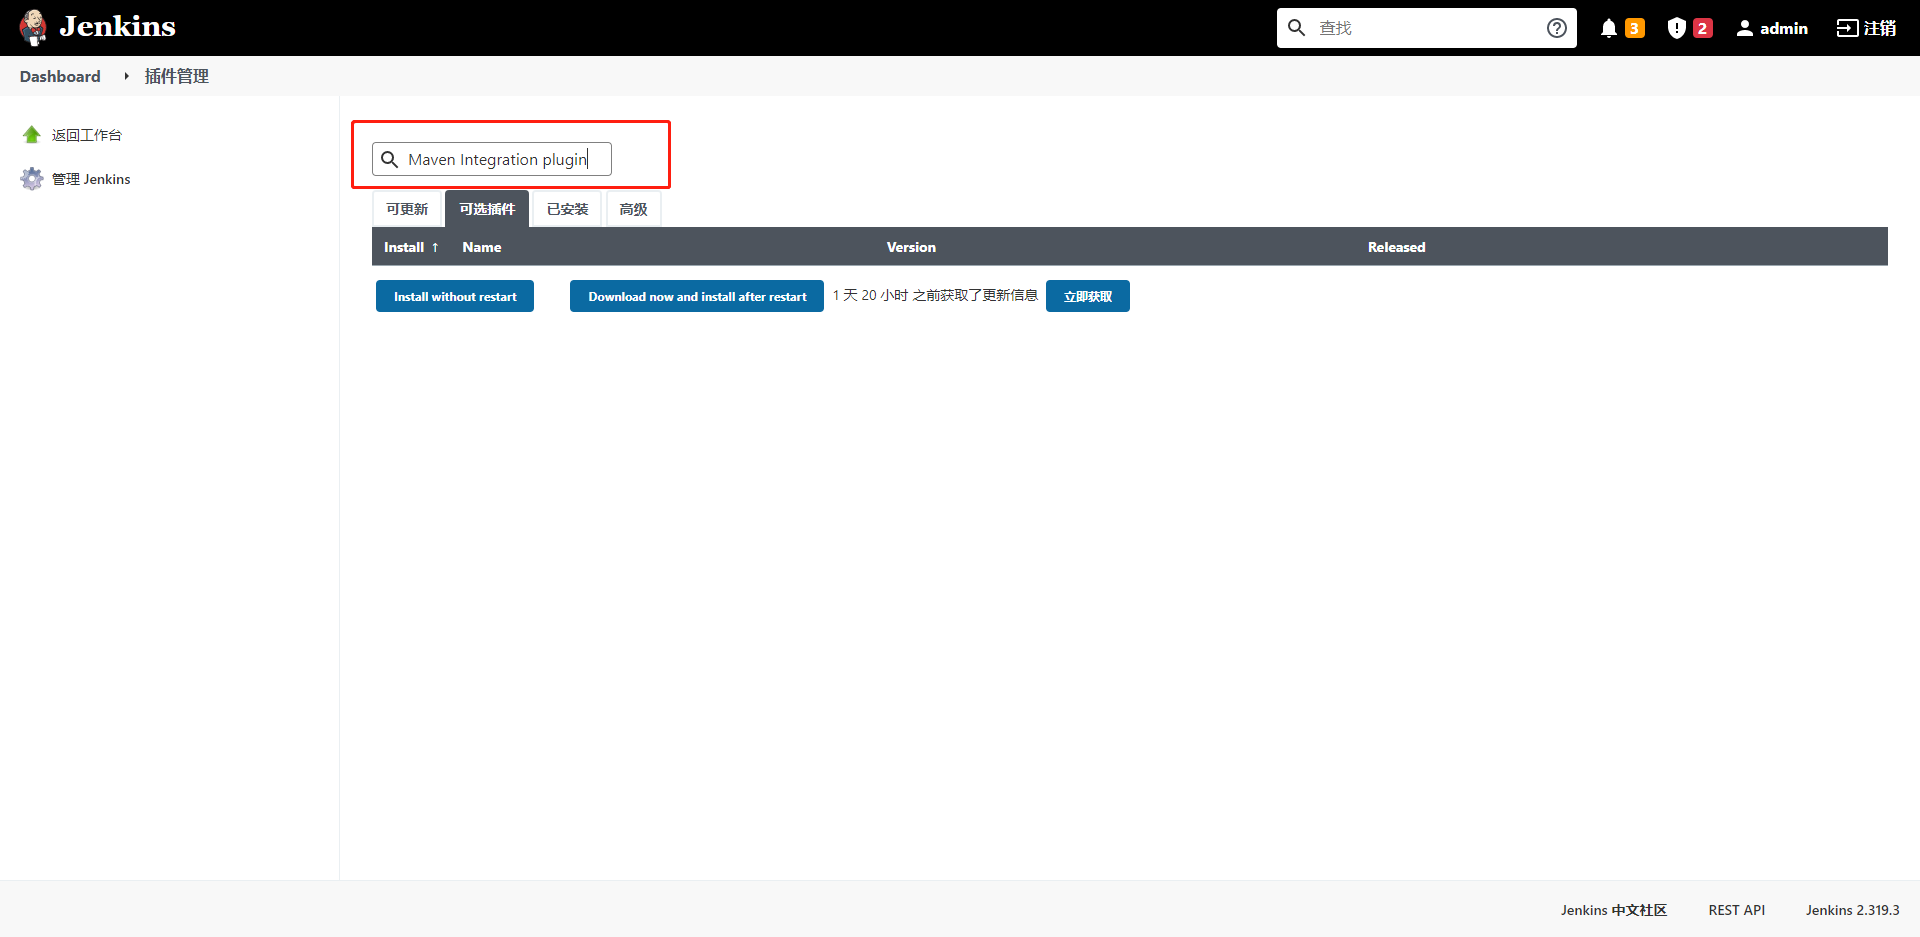The image size is (1920, 937).
Task: Click the 立即获取 button
Action: click(1088, 296)
